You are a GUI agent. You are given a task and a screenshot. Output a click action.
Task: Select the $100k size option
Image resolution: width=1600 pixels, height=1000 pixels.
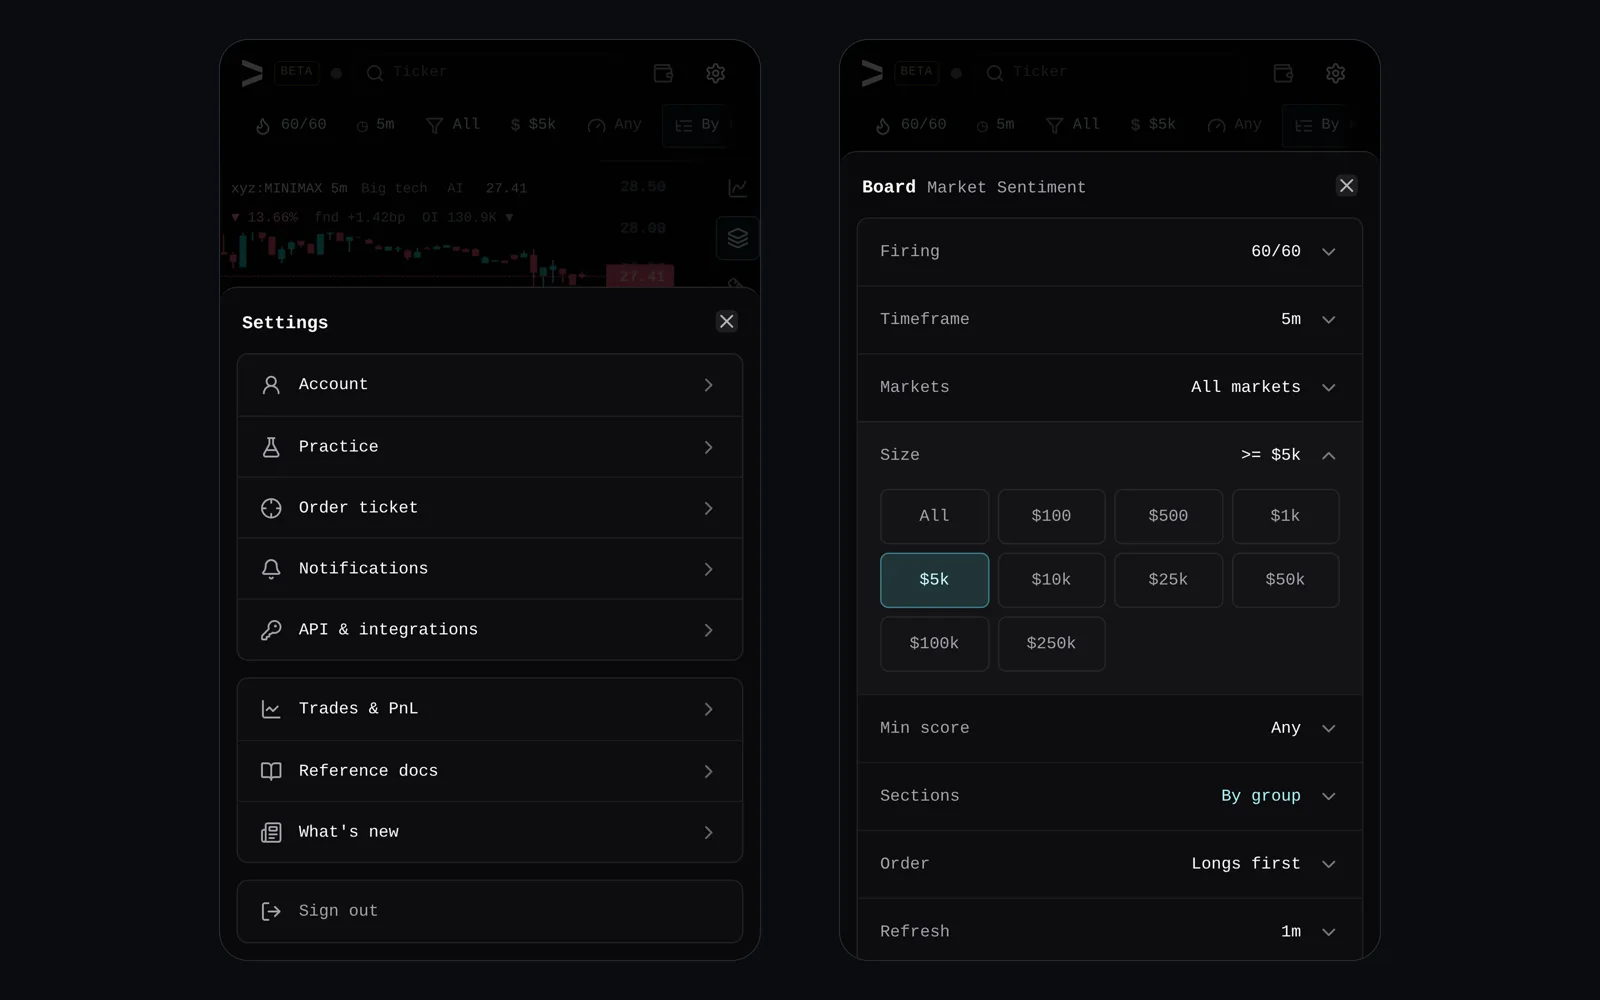[x=934, y=644]
